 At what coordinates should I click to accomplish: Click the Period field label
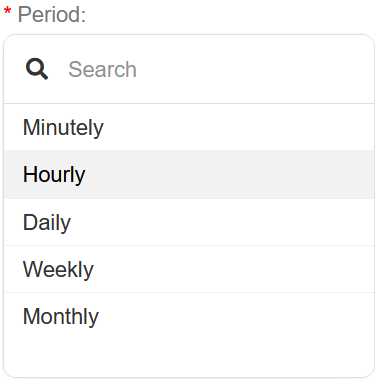point(52,15)
